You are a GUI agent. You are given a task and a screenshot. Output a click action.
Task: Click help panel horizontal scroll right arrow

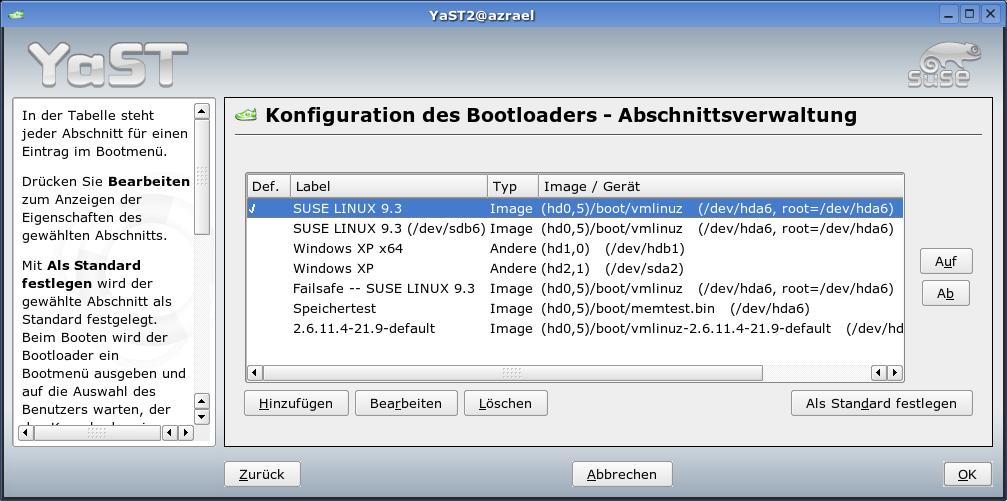186,433
